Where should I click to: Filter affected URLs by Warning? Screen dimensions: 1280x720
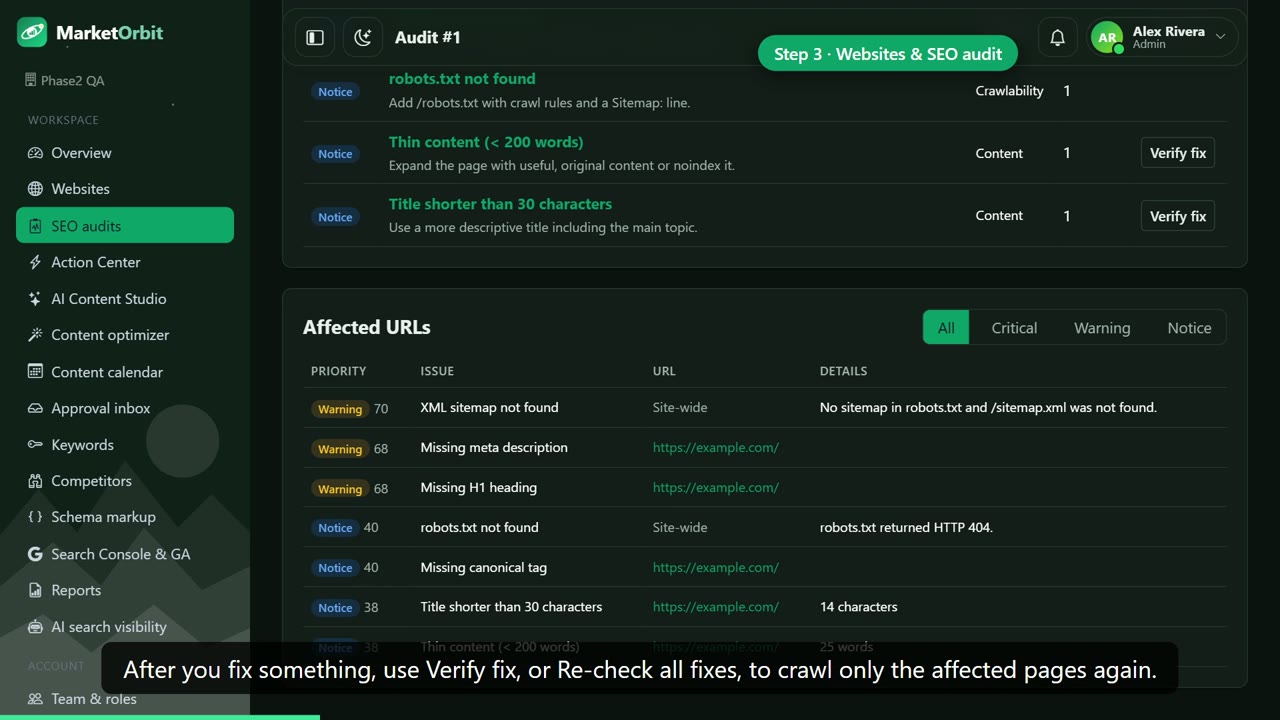[x=1102, y=328]
